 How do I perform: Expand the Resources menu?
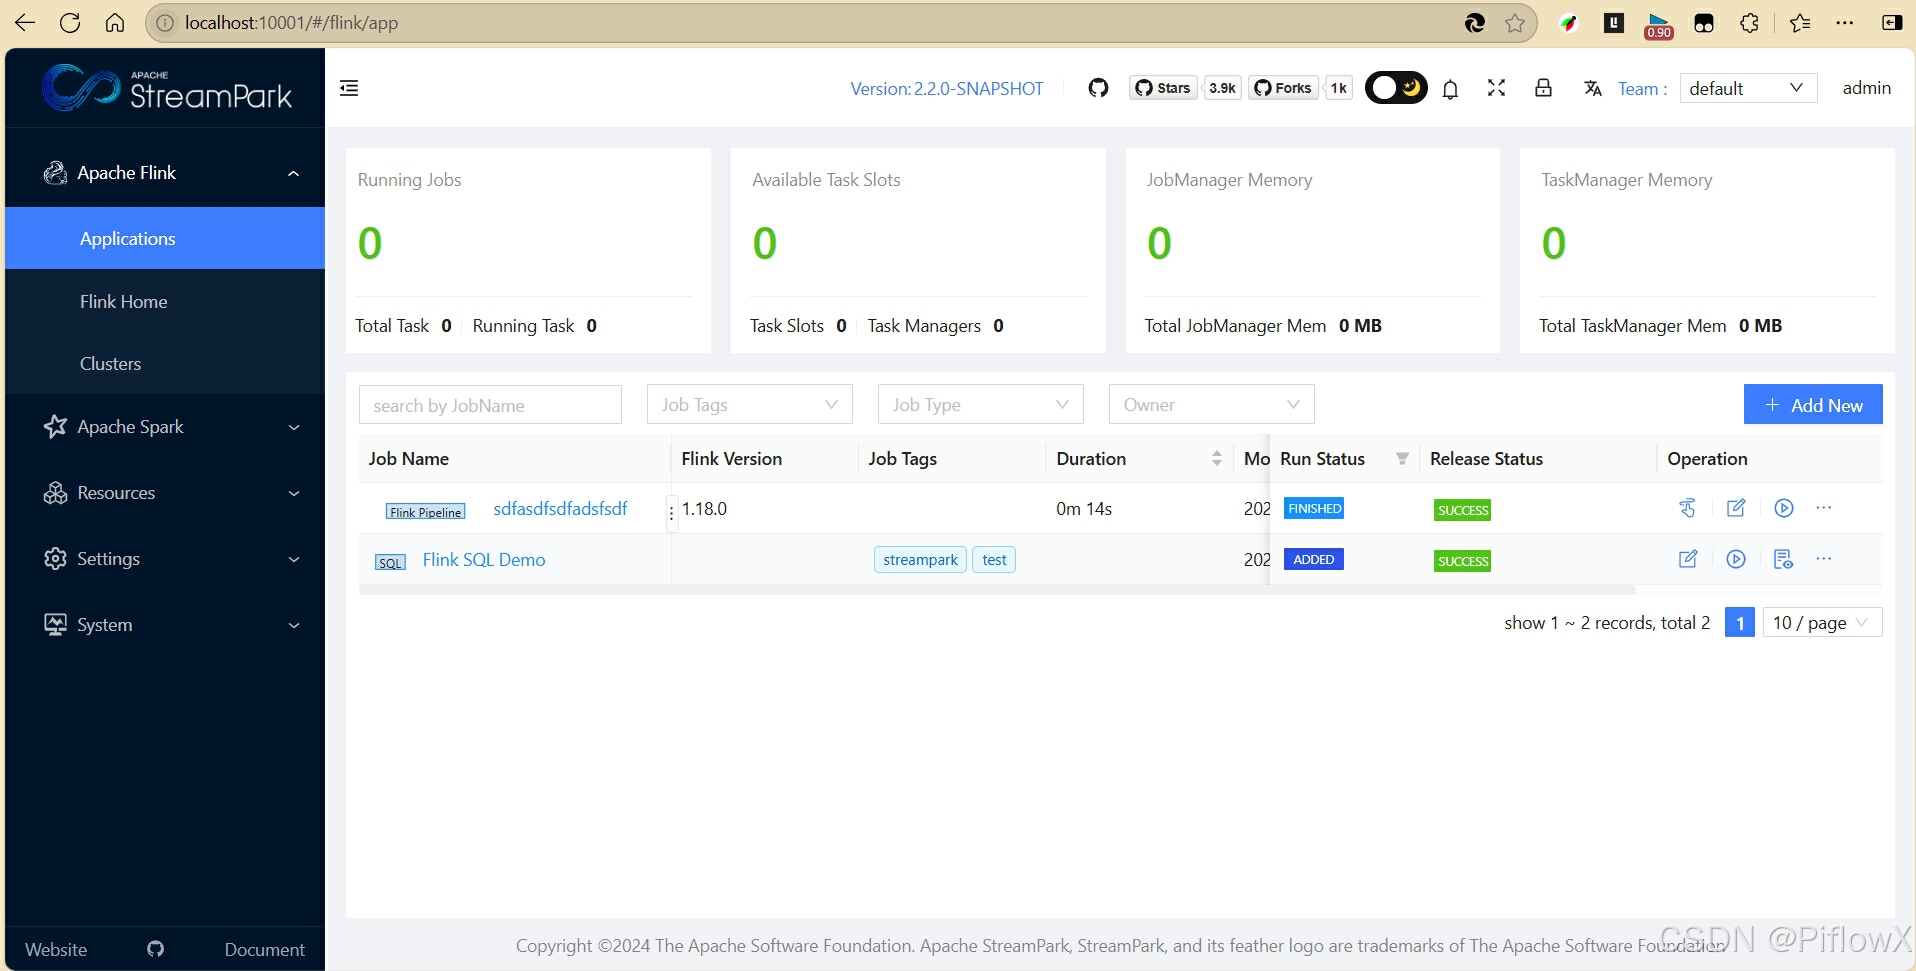(165, 493)
